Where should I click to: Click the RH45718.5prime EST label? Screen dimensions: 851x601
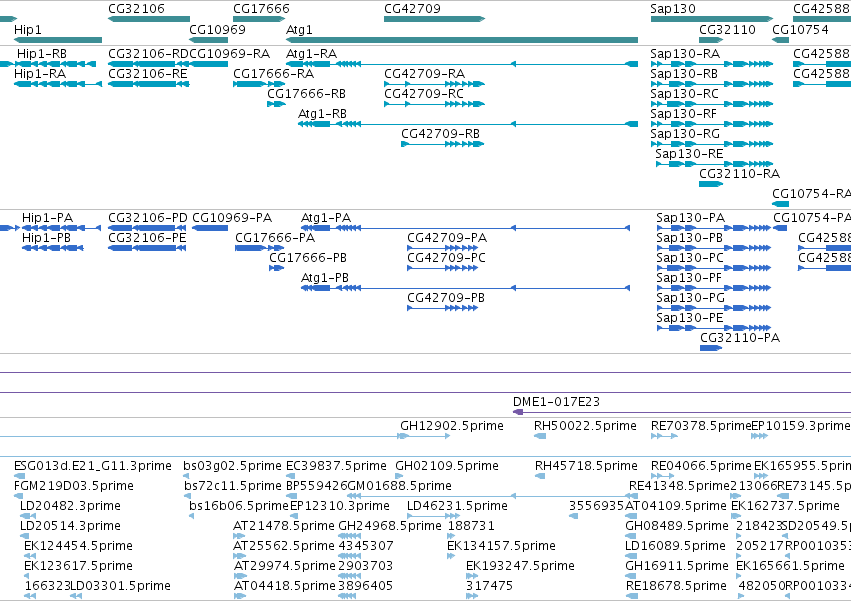(586, 466)
